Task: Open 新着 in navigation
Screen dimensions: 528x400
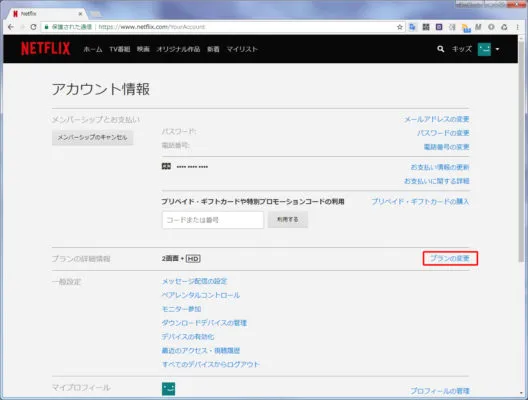Action: tap(213, 49)
